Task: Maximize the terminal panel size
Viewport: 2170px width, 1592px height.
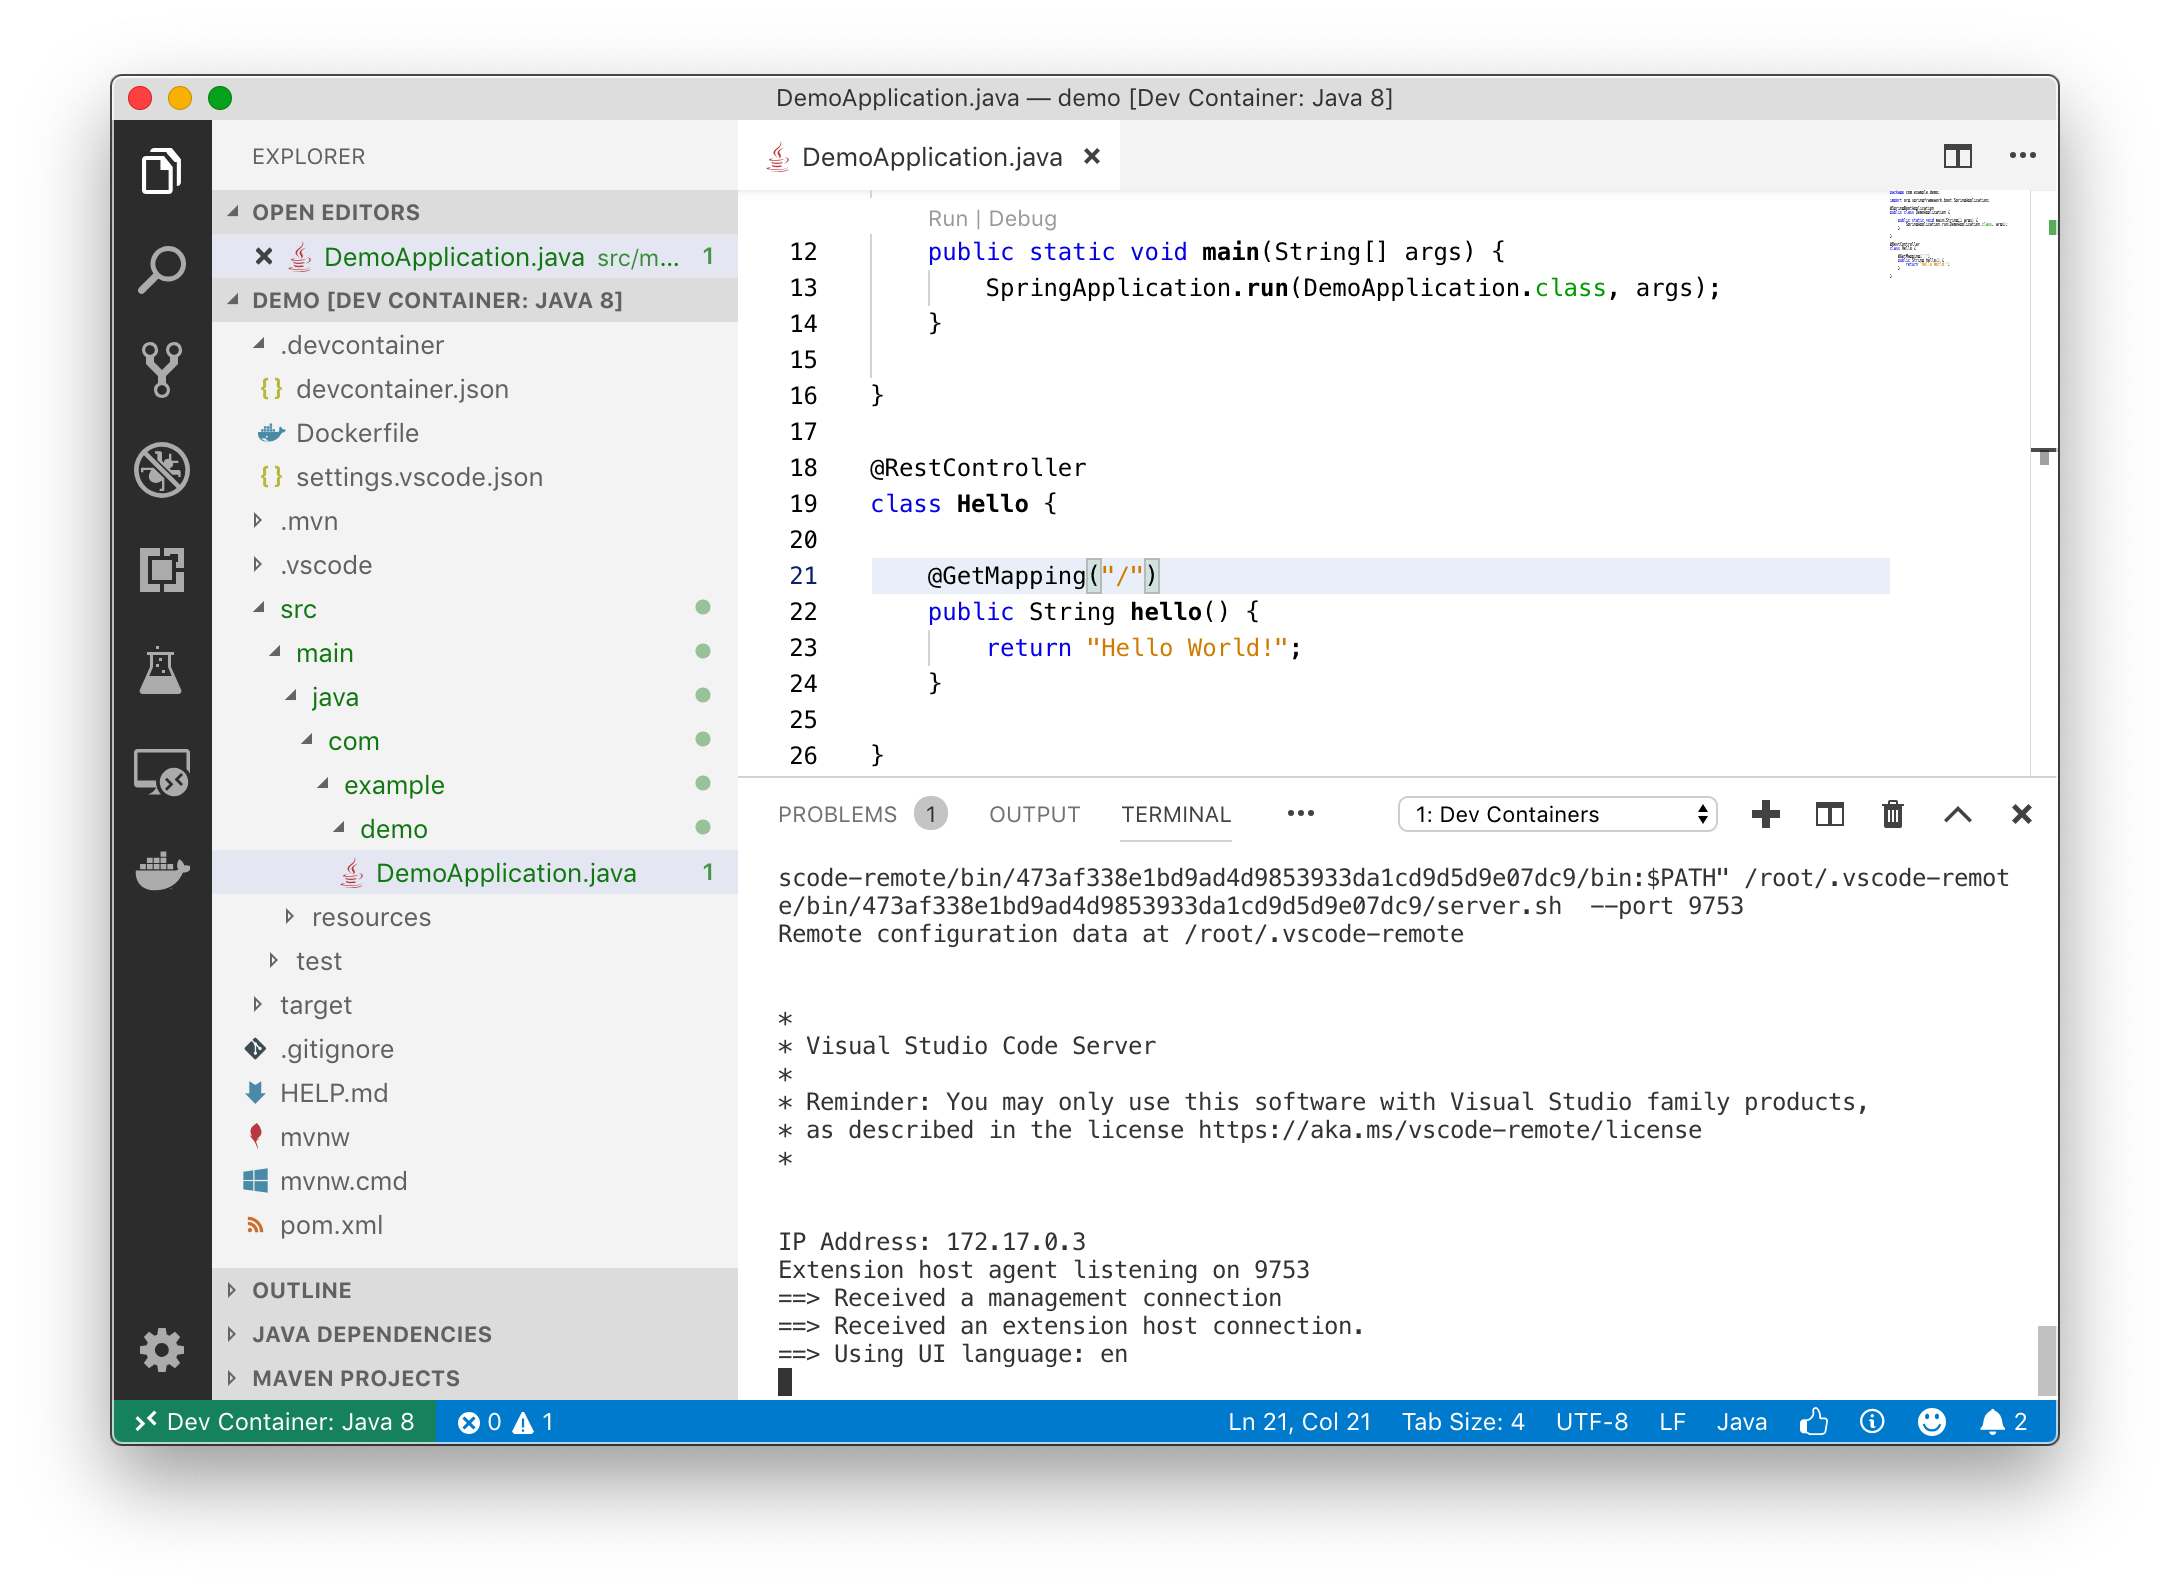Action: click(1957, 814)
